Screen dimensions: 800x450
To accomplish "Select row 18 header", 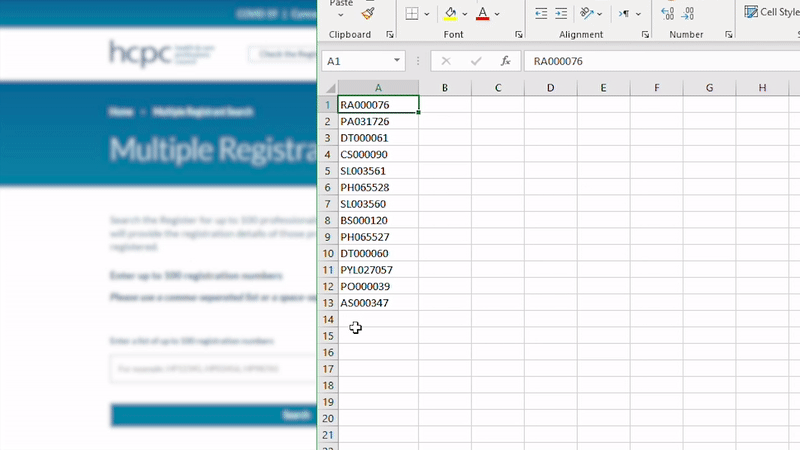I will 328,385.
